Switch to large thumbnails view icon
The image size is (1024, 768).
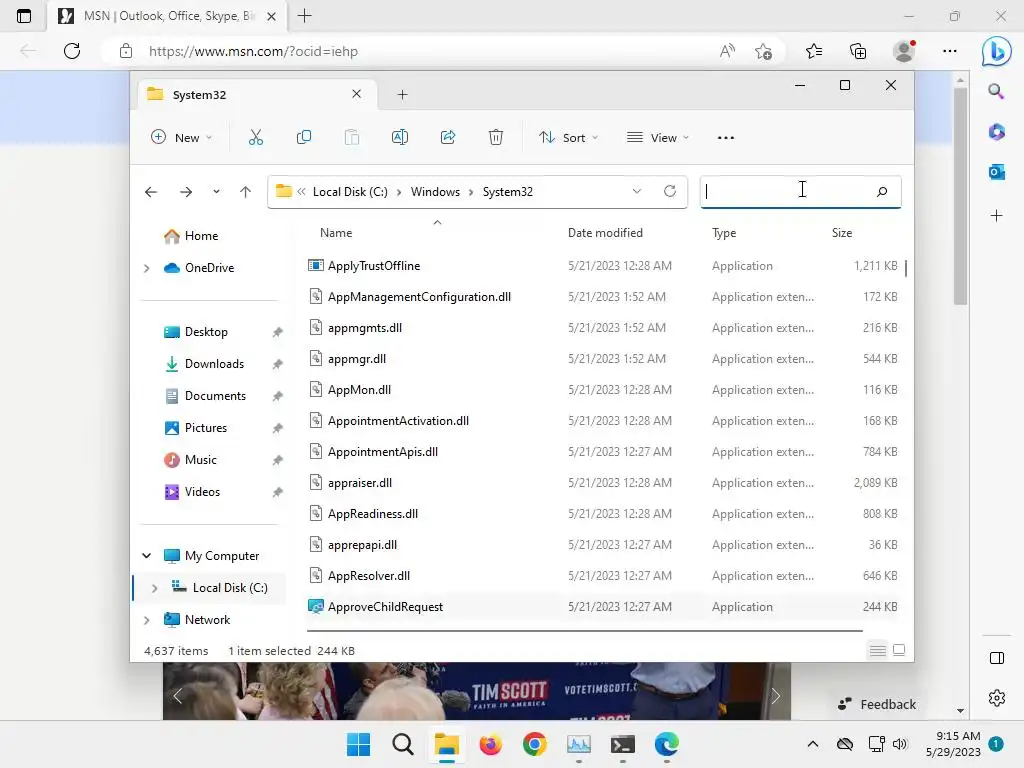(899, 650)
